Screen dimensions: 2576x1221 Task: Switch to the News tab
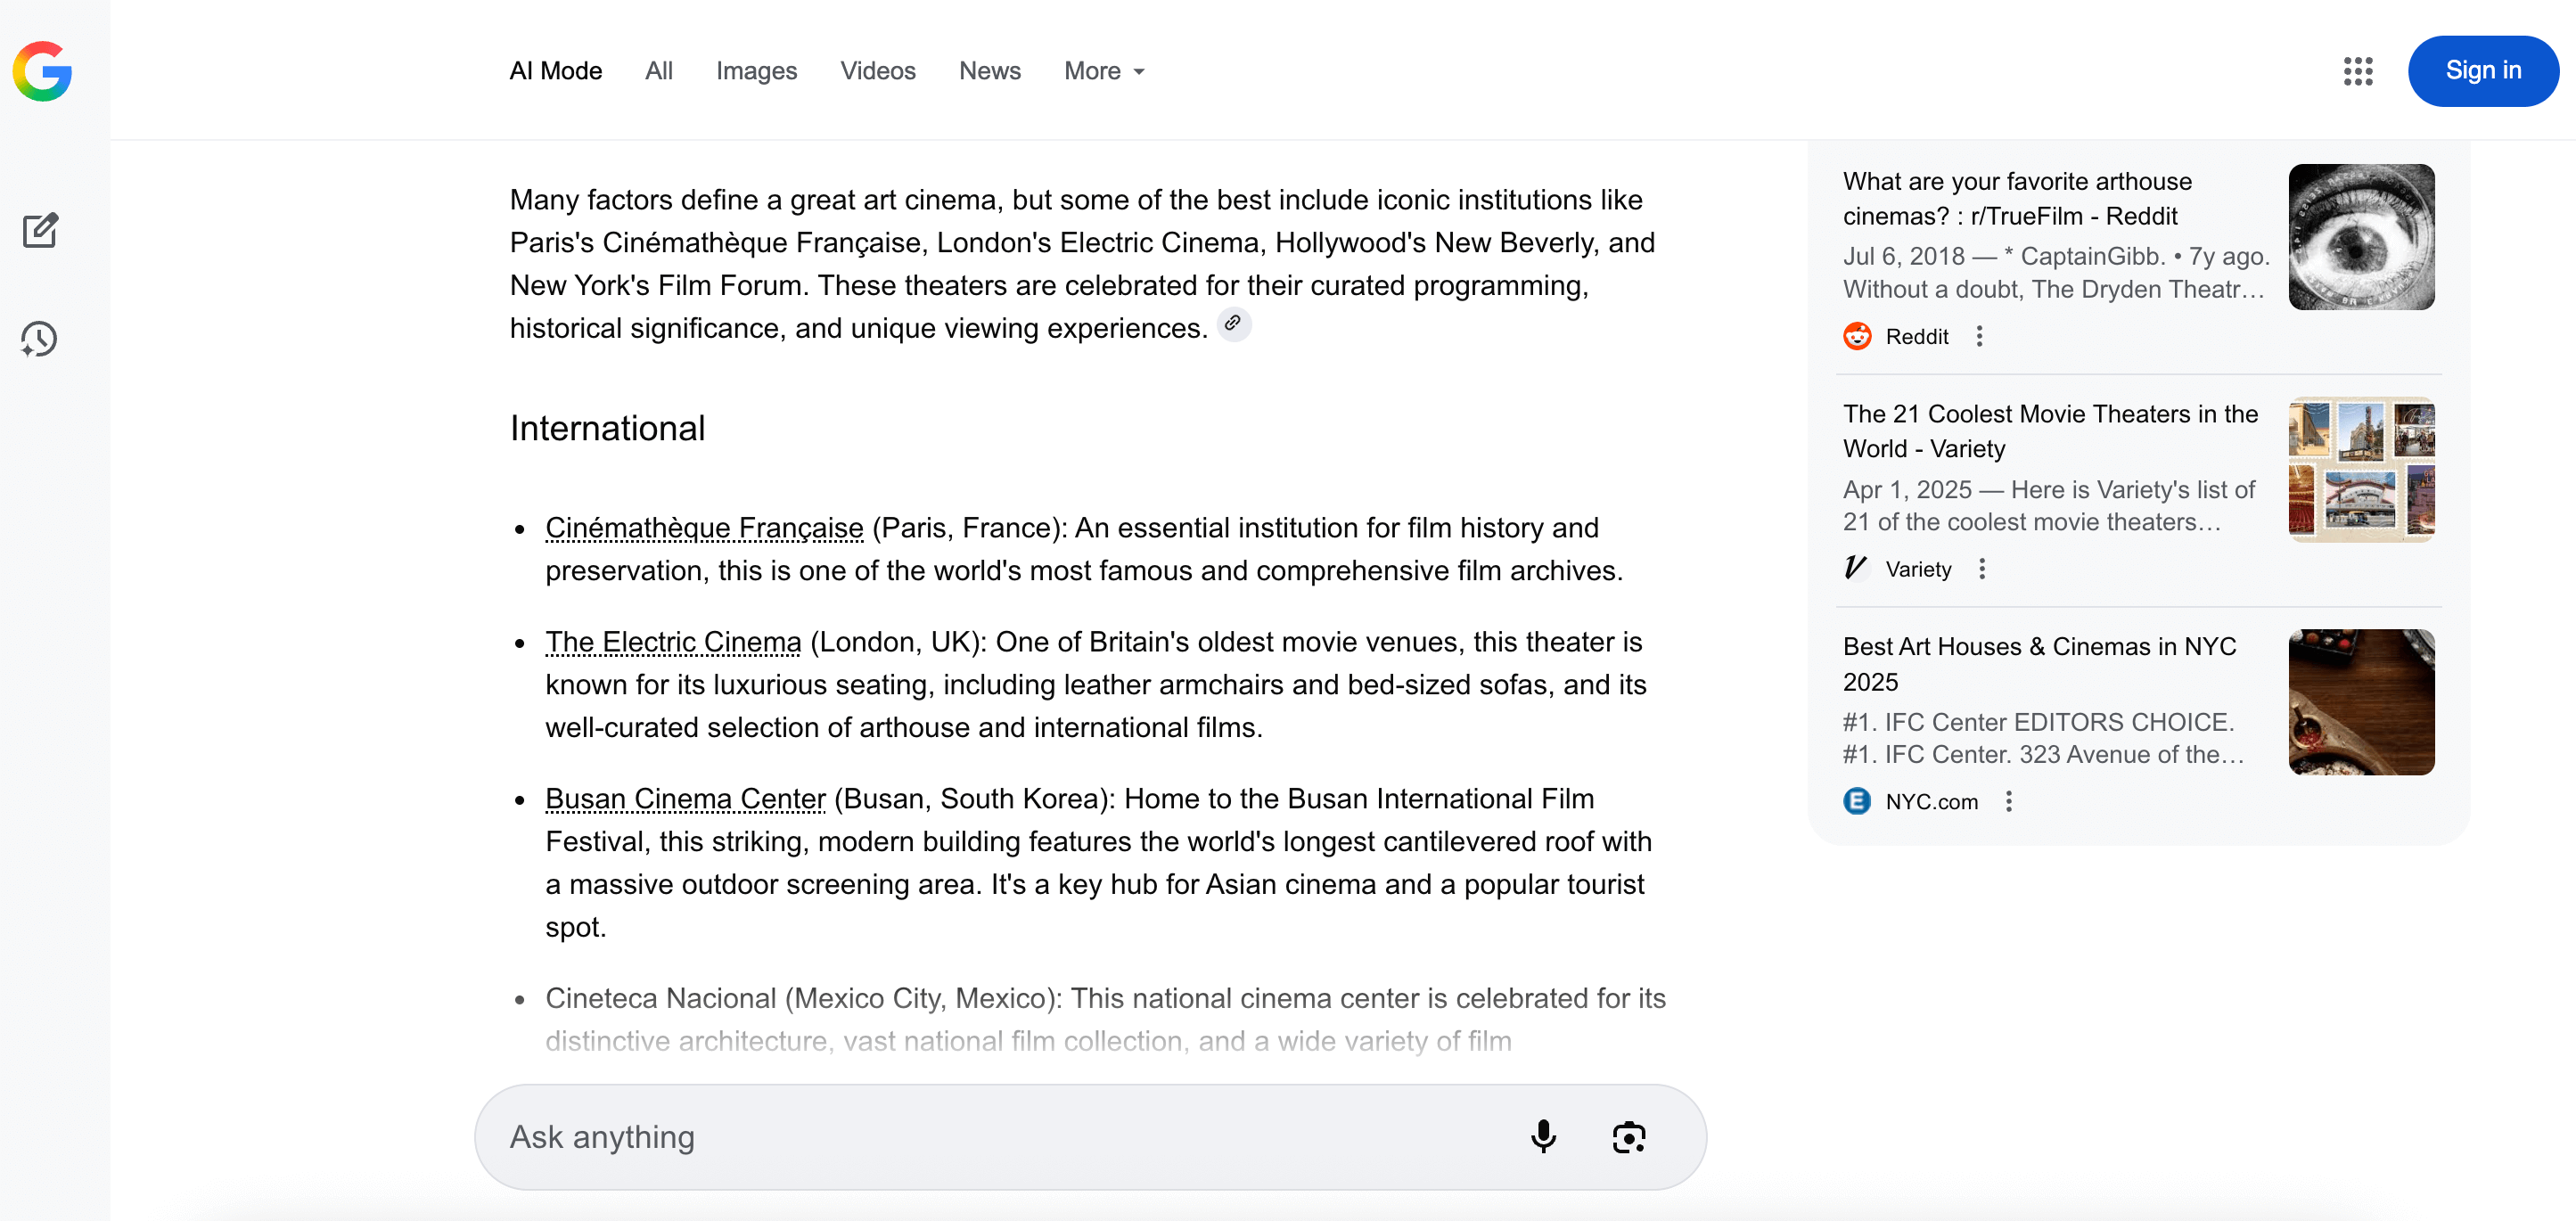(989, 71)
